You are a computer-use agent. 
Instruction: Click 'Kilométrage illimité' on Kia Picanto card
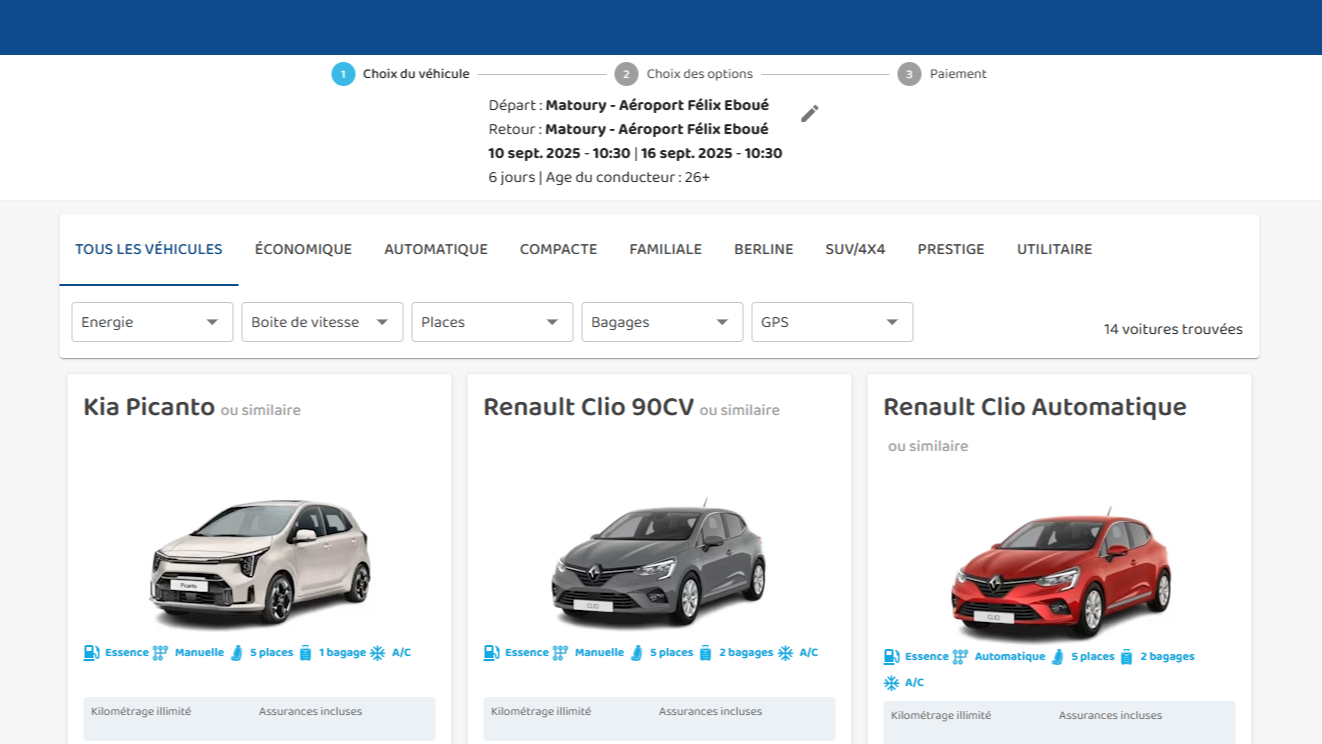coord(141,712)
